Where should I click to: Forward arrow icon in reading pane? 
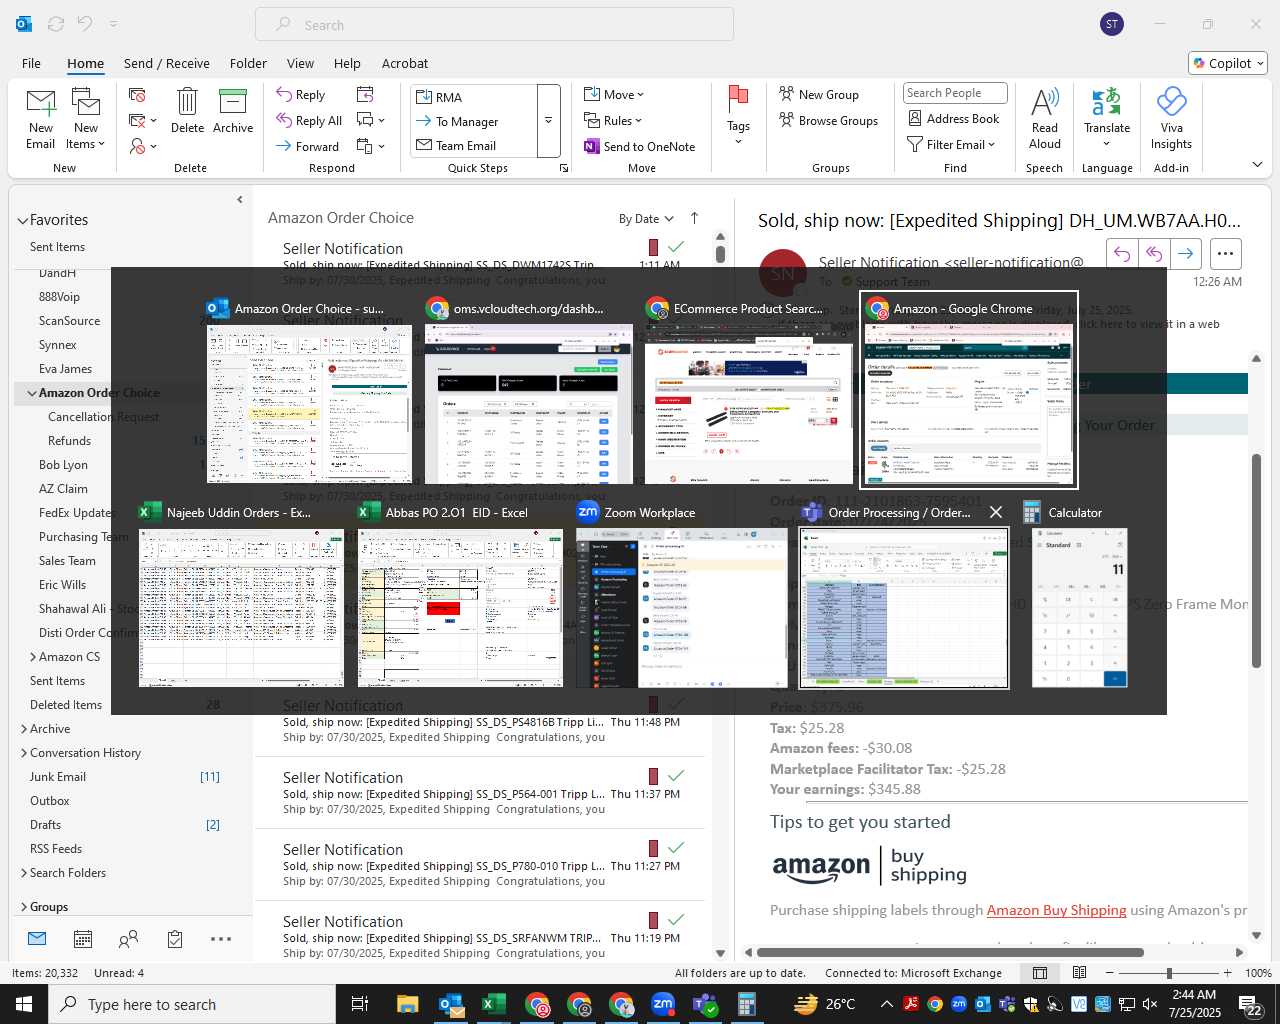point(1185,254)
